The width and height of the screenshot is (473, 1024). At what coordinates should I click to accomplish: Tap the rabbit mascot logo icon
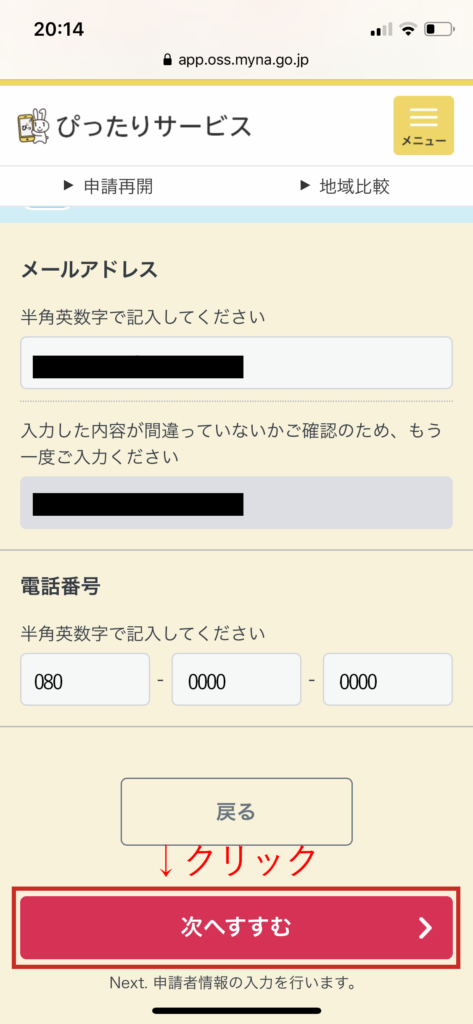pyautogui.click(x=33, y=126)
